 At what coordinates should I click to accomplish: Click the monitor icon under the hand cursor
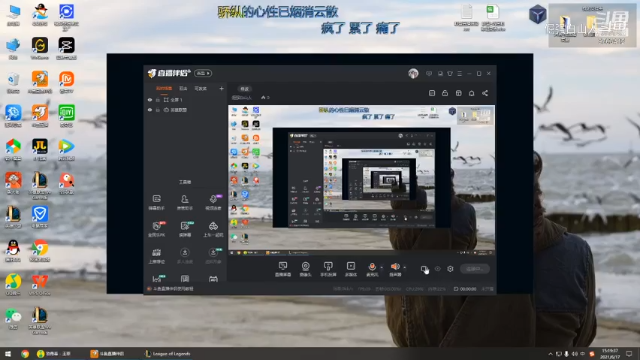(x=424, y=269)
